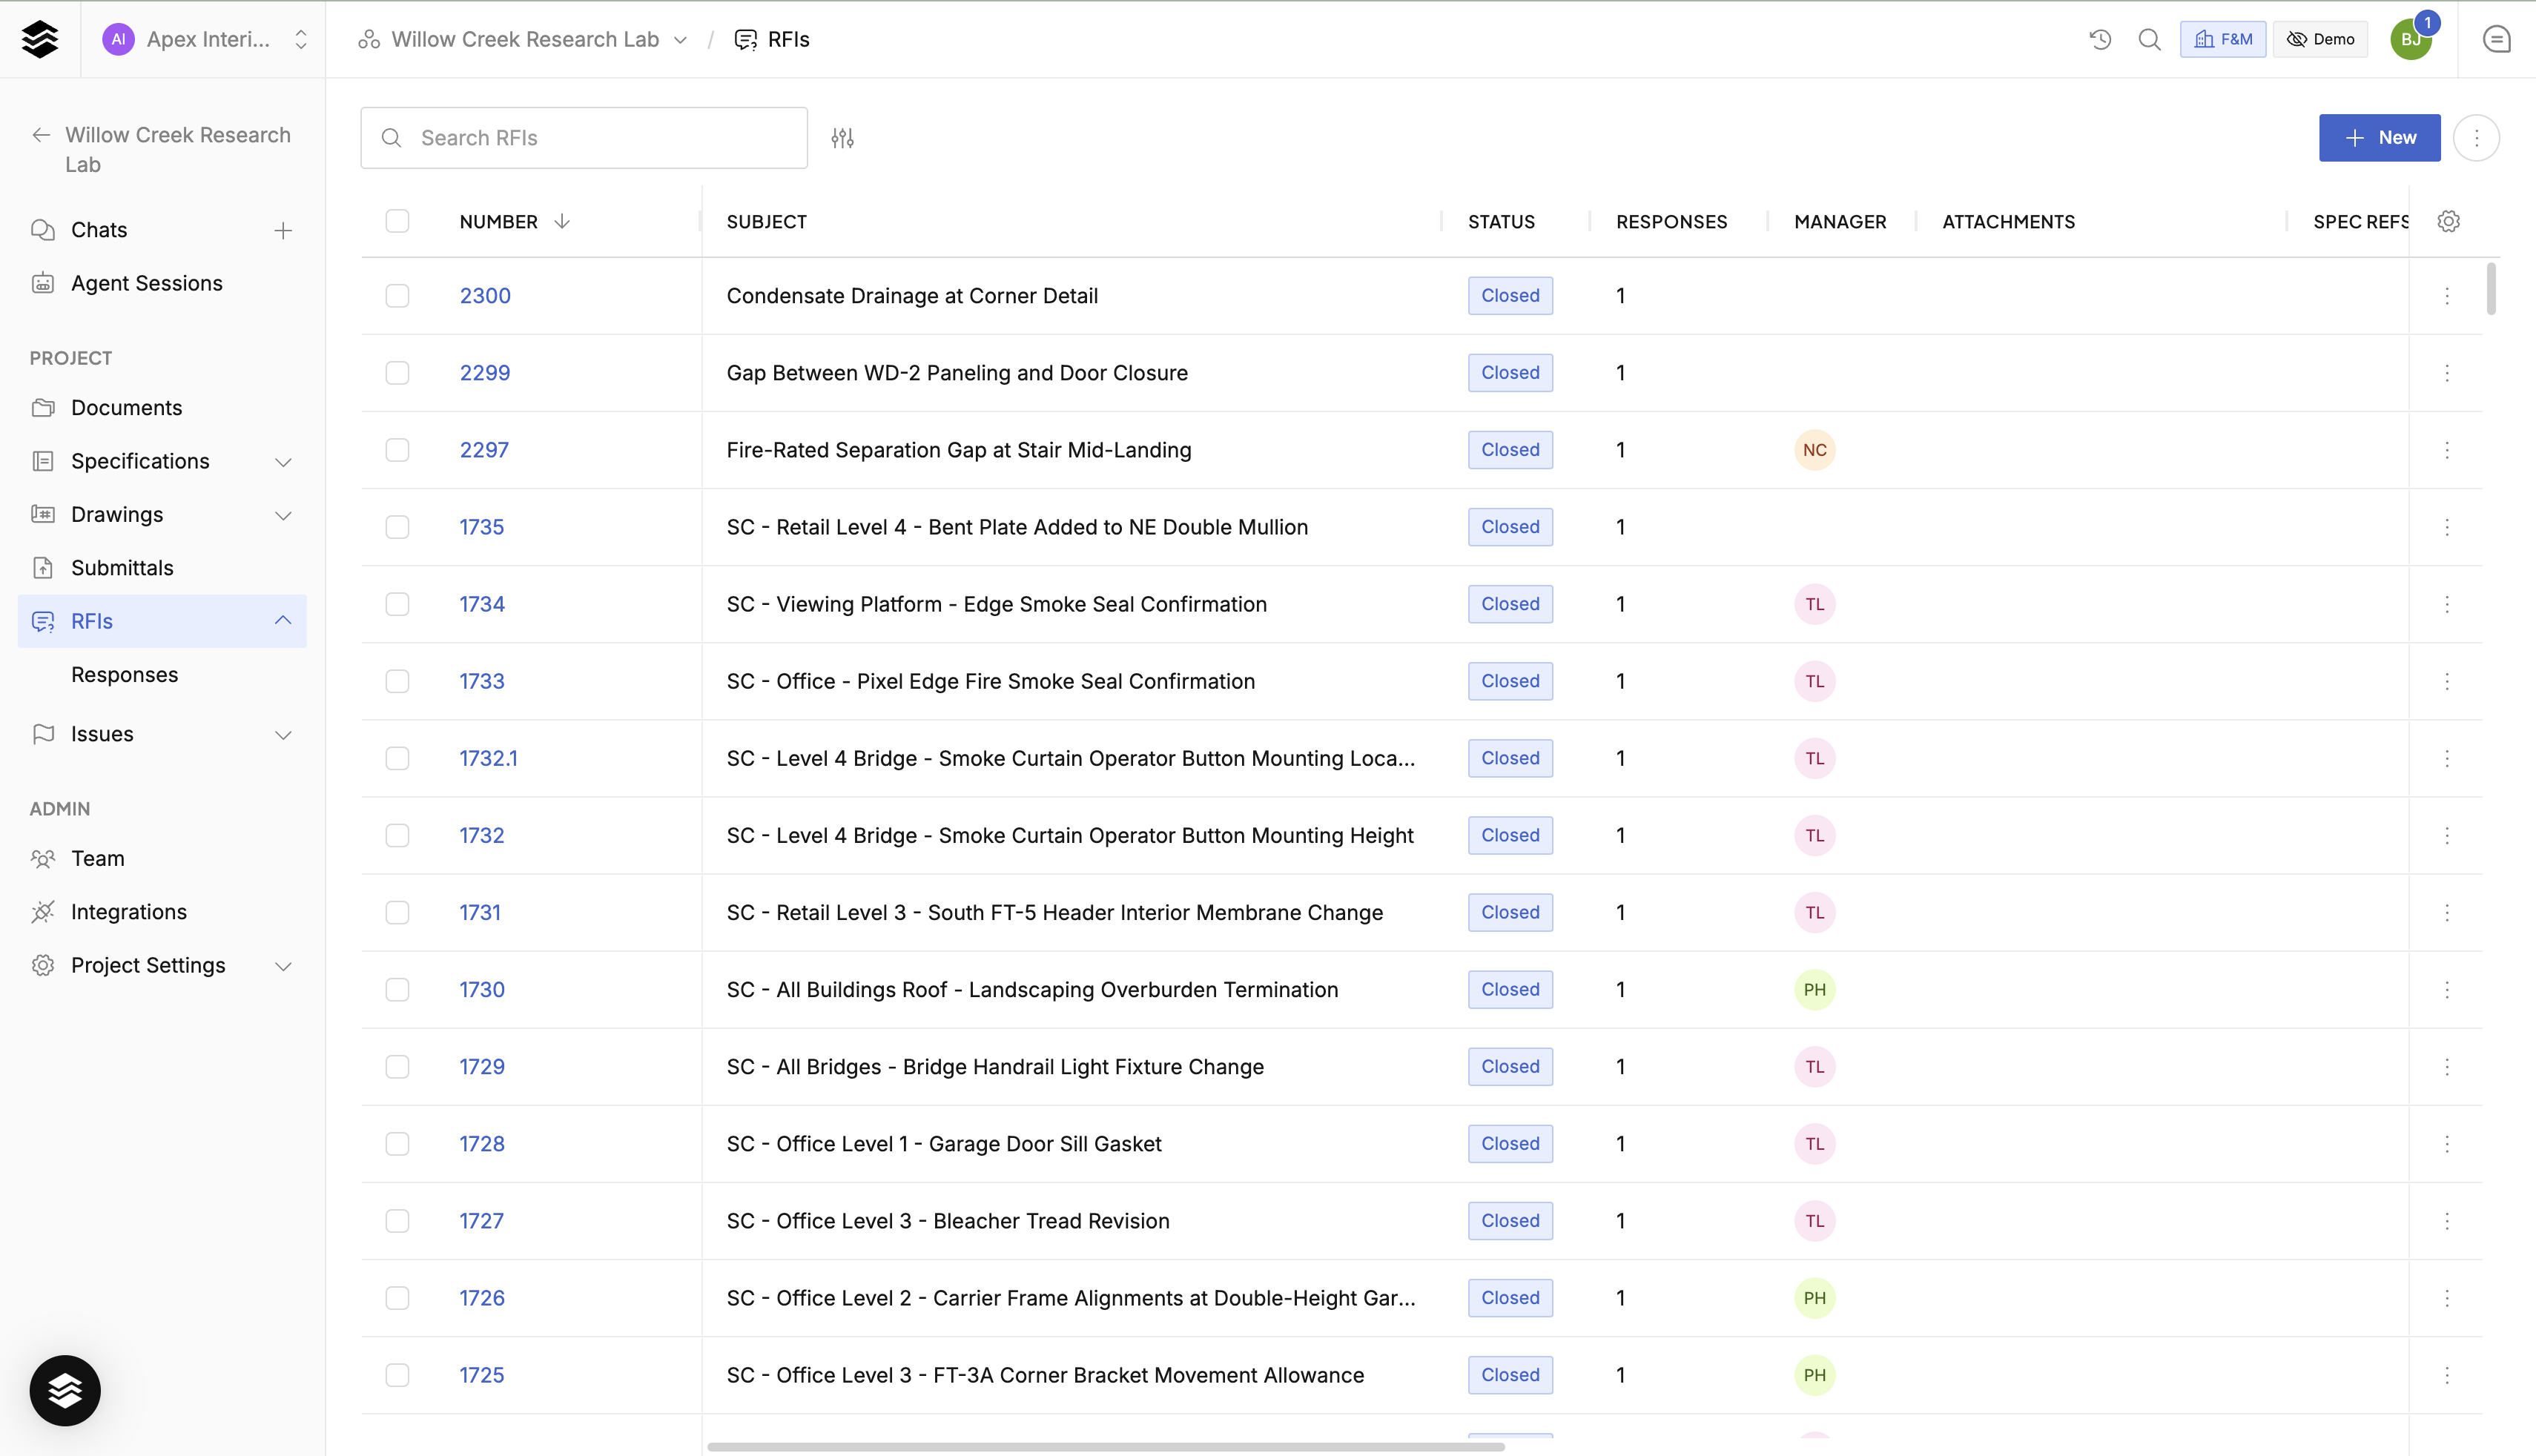Open RFI number 1729 link

481,1067
